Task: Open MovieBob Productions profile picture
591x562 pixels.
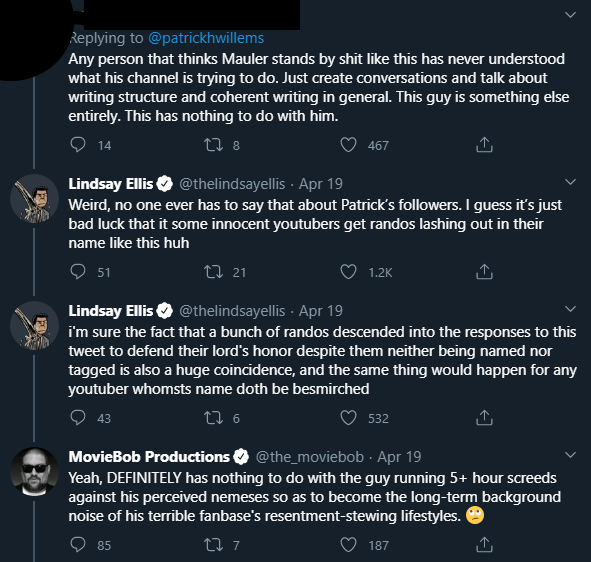Action: coord(35,472)
